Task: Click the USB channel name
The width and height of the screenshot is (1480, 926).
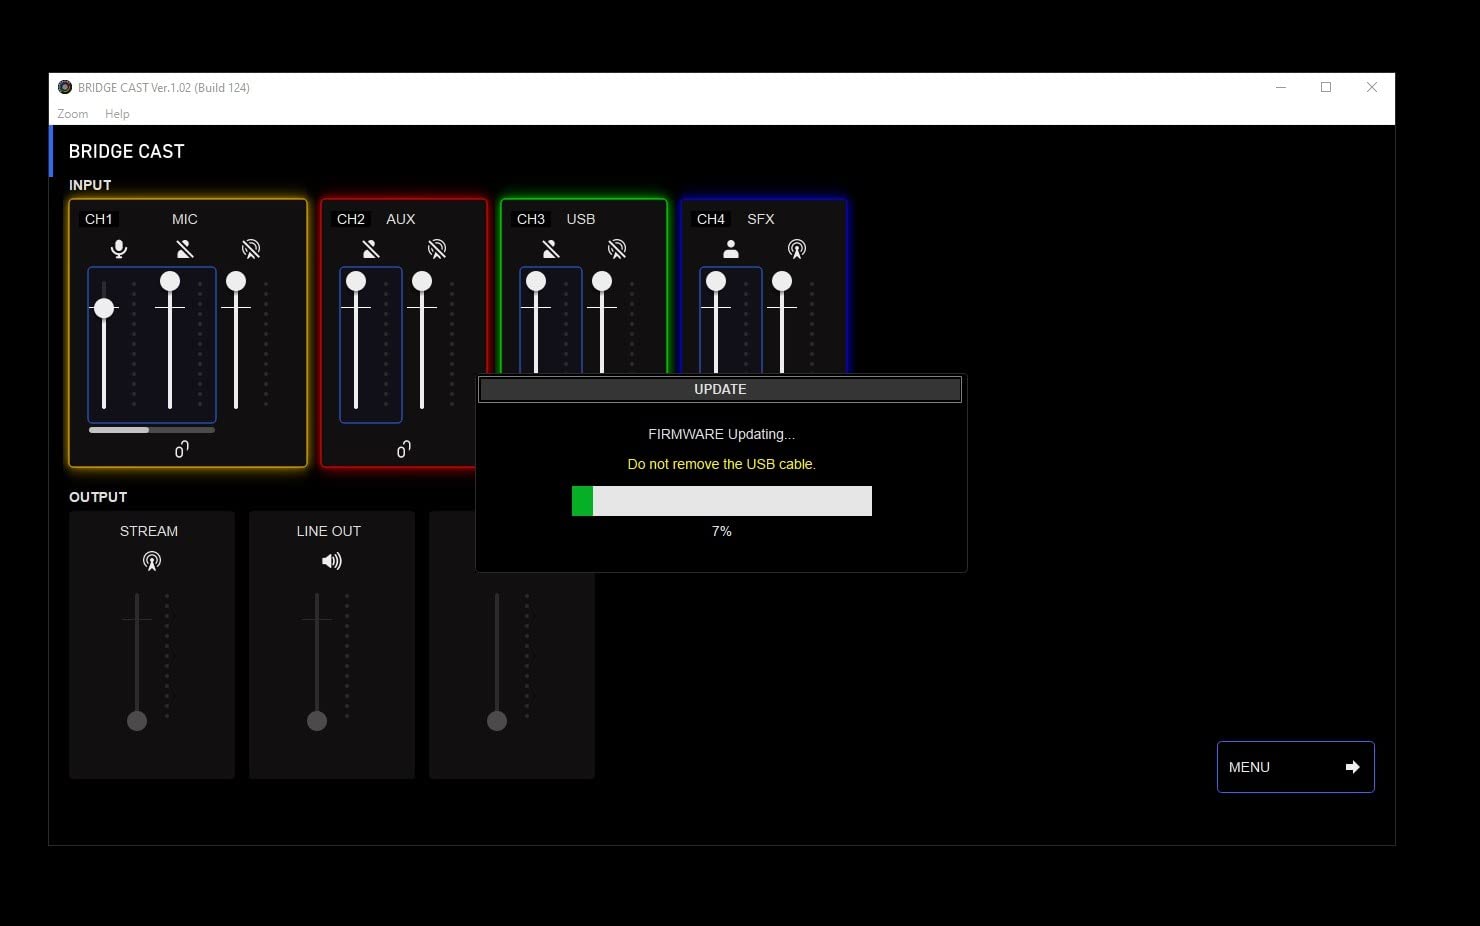Action: point(581,219)
